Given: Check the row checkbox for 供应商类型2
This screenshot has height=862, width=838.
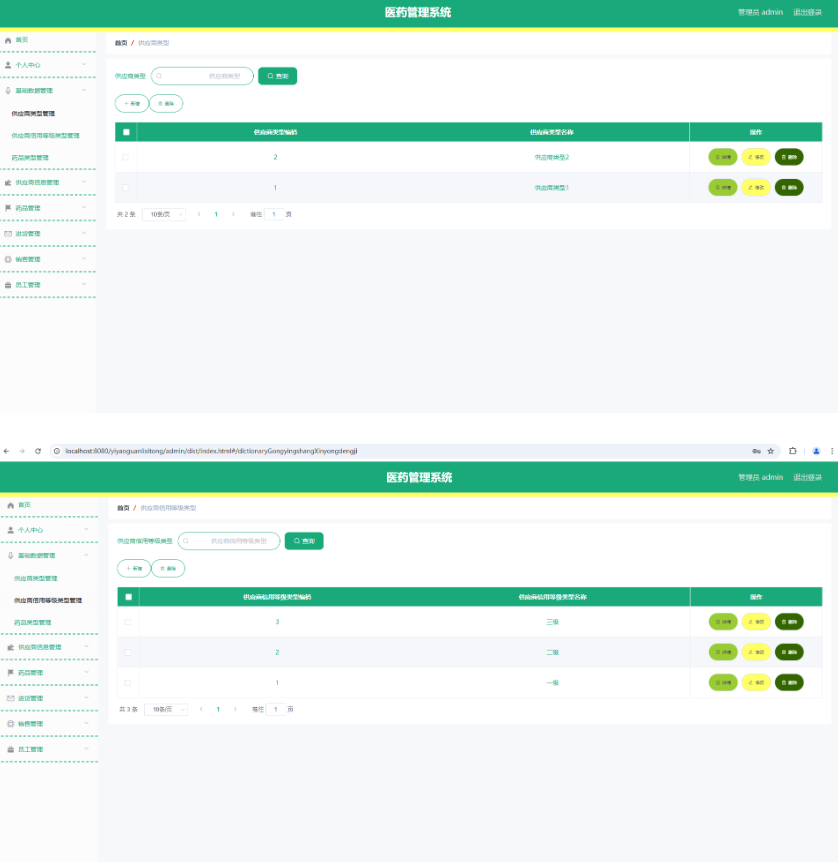Looking at the screenshot, I should pos(126,157).
